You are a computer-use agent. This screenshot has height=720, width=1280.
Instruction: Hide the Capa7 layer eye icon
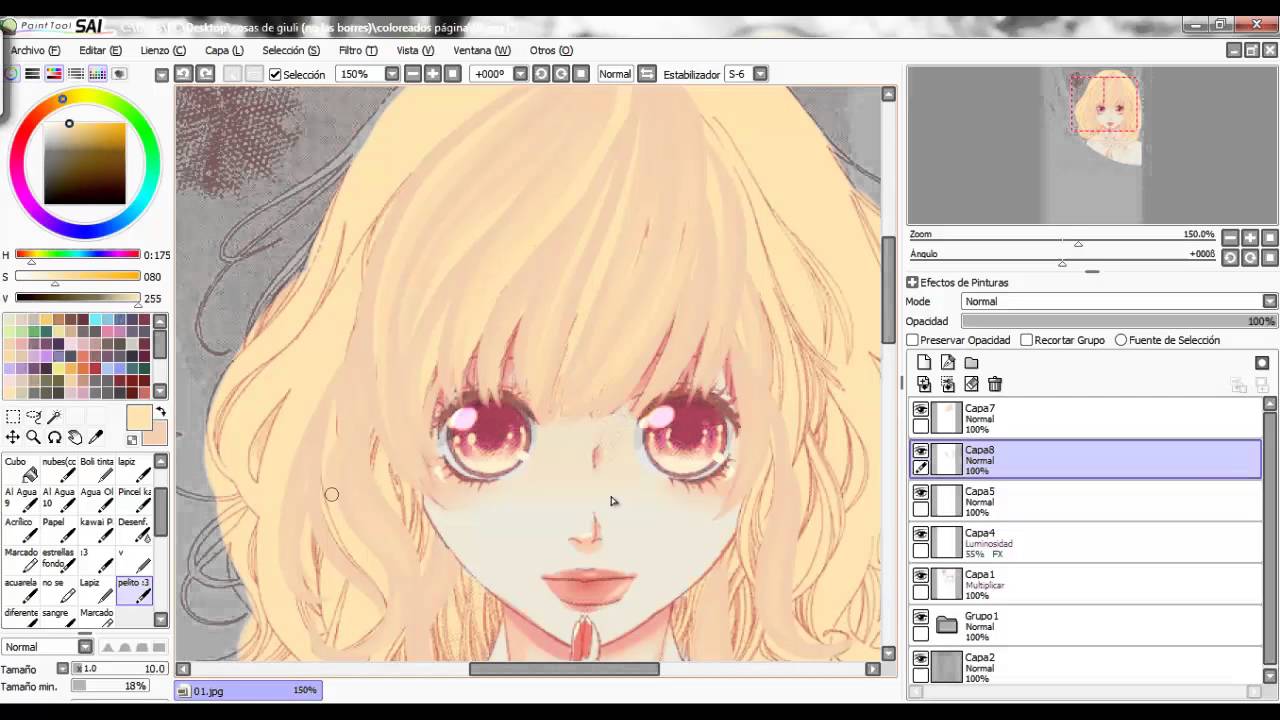tap(921, 409)
